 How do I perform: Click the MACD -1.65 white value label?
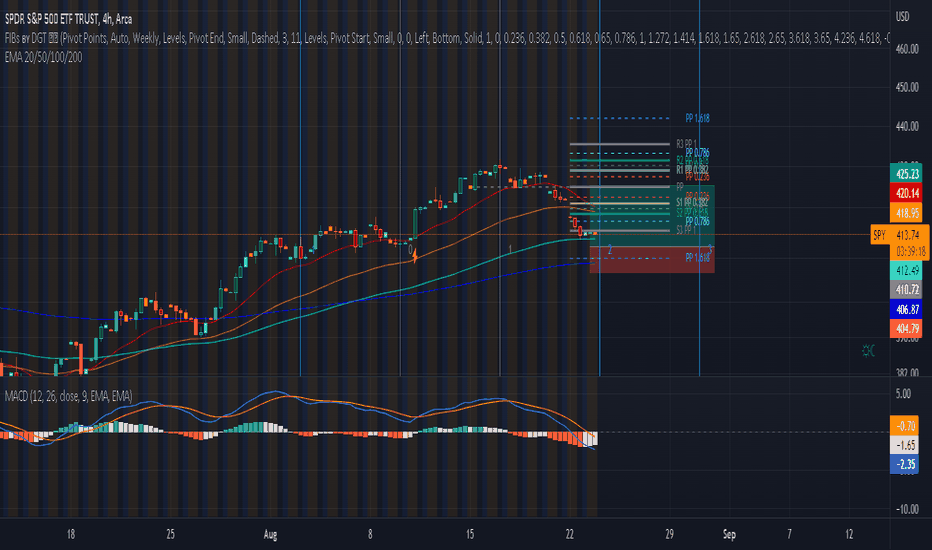click(x=905, y=445)
